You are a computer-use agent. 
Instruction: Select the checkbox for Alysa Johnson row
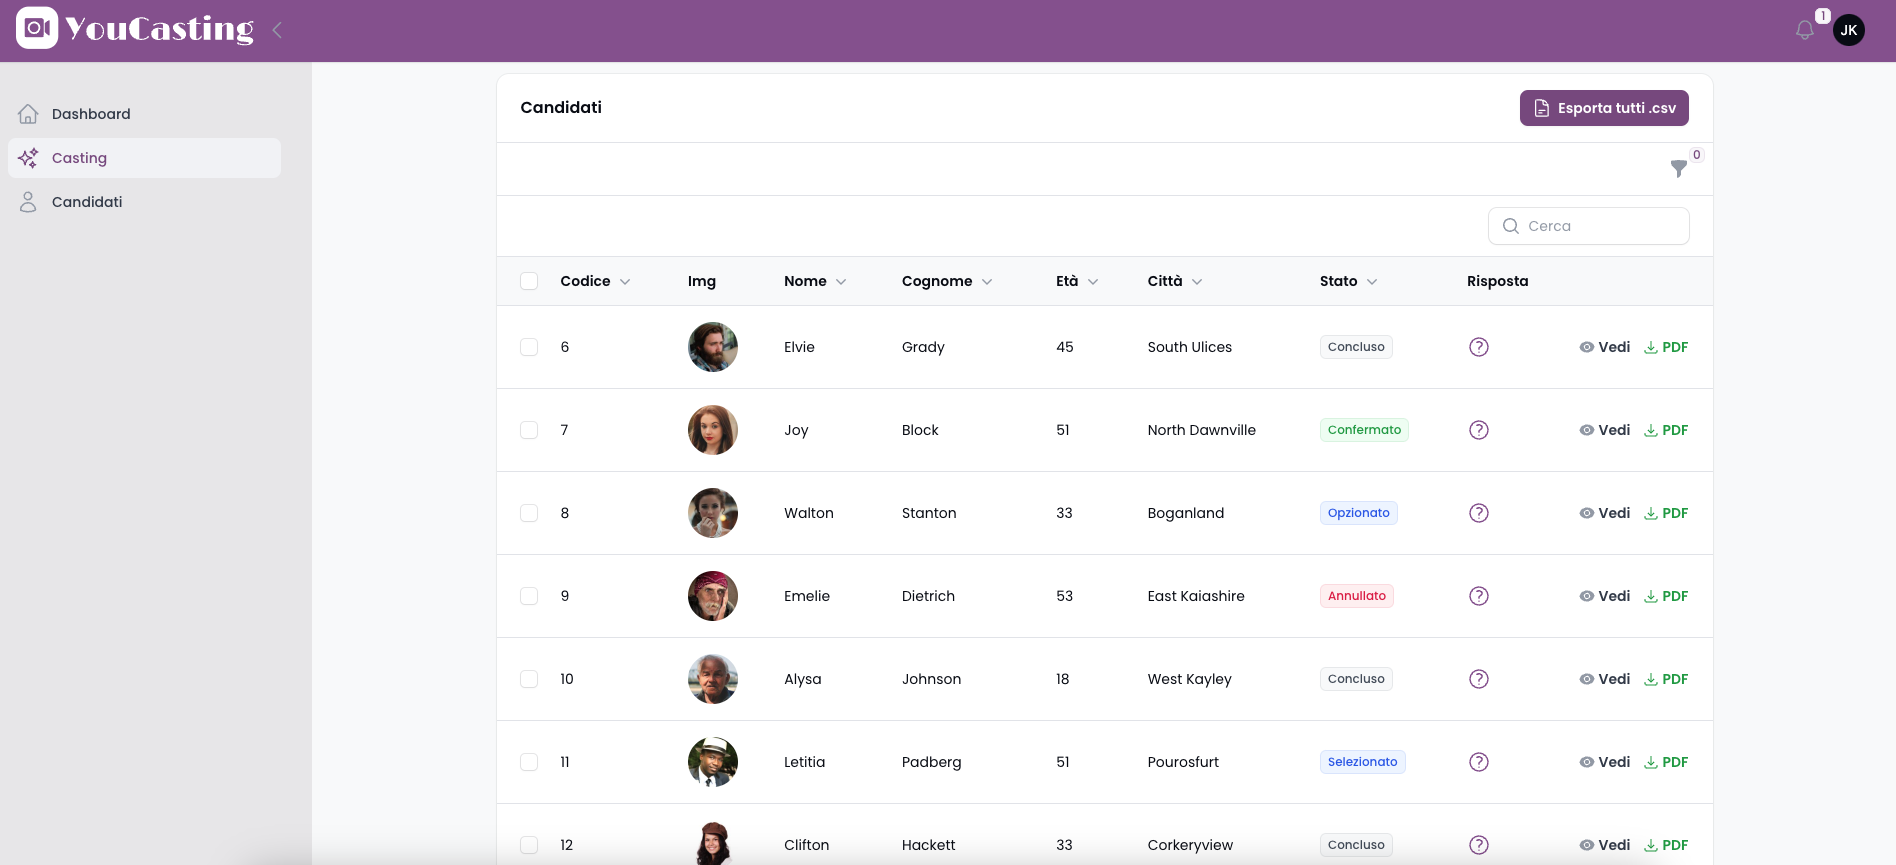tap(529, 679)
